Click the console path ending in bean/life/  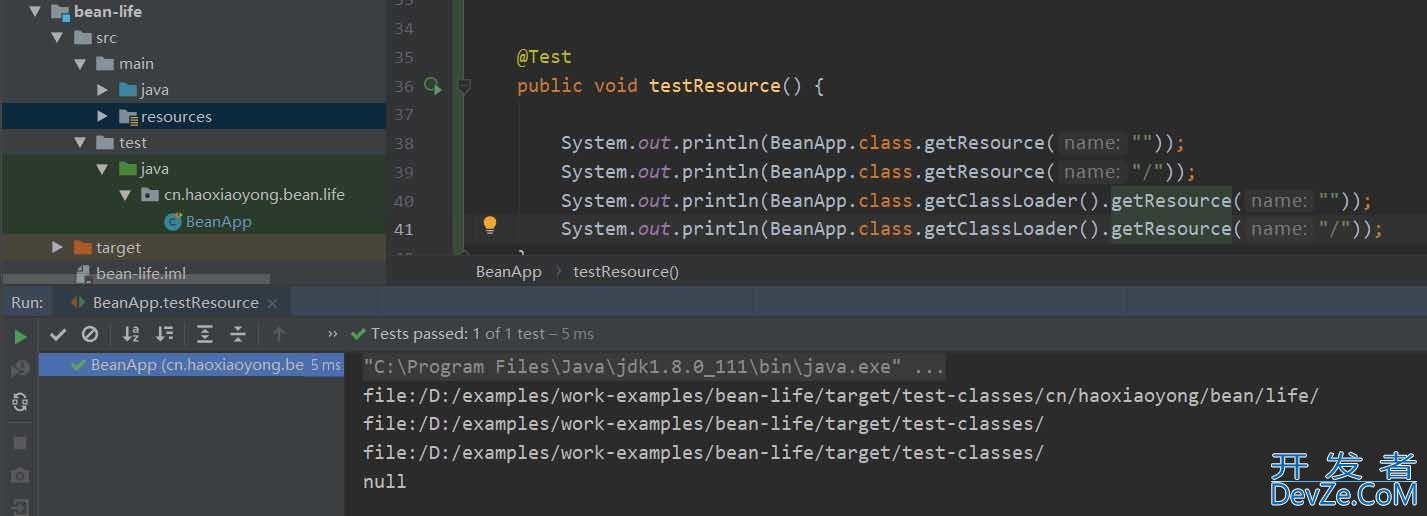(841, 395)
